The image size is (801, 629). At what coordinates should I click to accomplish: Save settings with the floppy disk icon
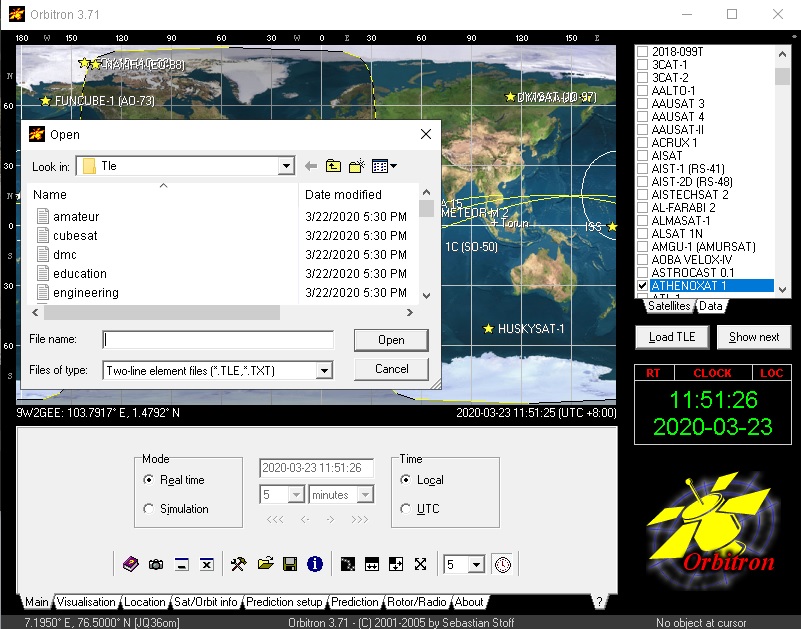click(290, 564)
